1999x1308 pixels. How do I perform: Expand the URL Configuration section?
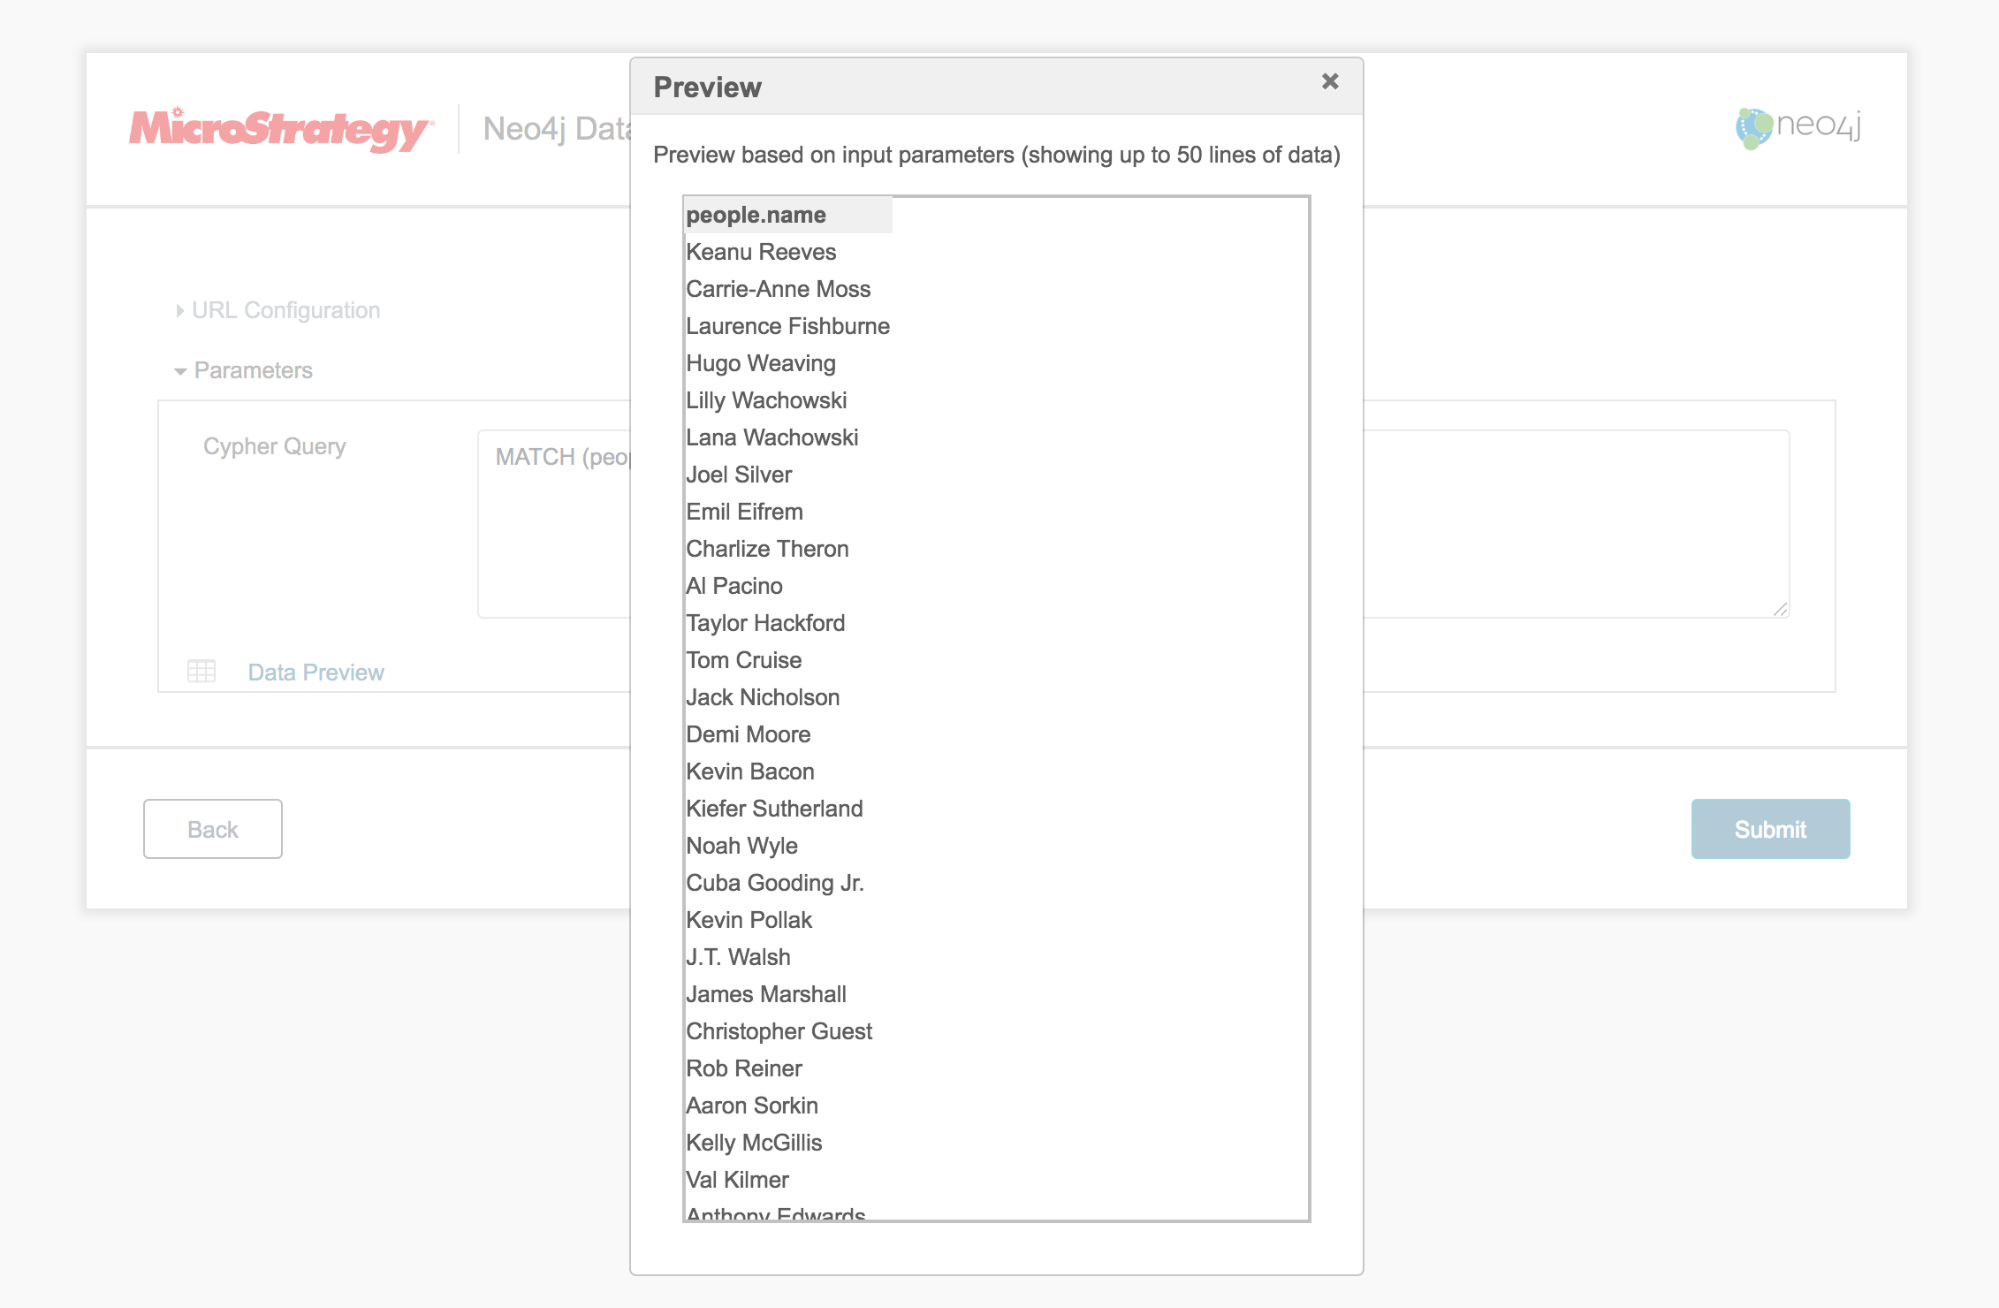coord(285,310)
